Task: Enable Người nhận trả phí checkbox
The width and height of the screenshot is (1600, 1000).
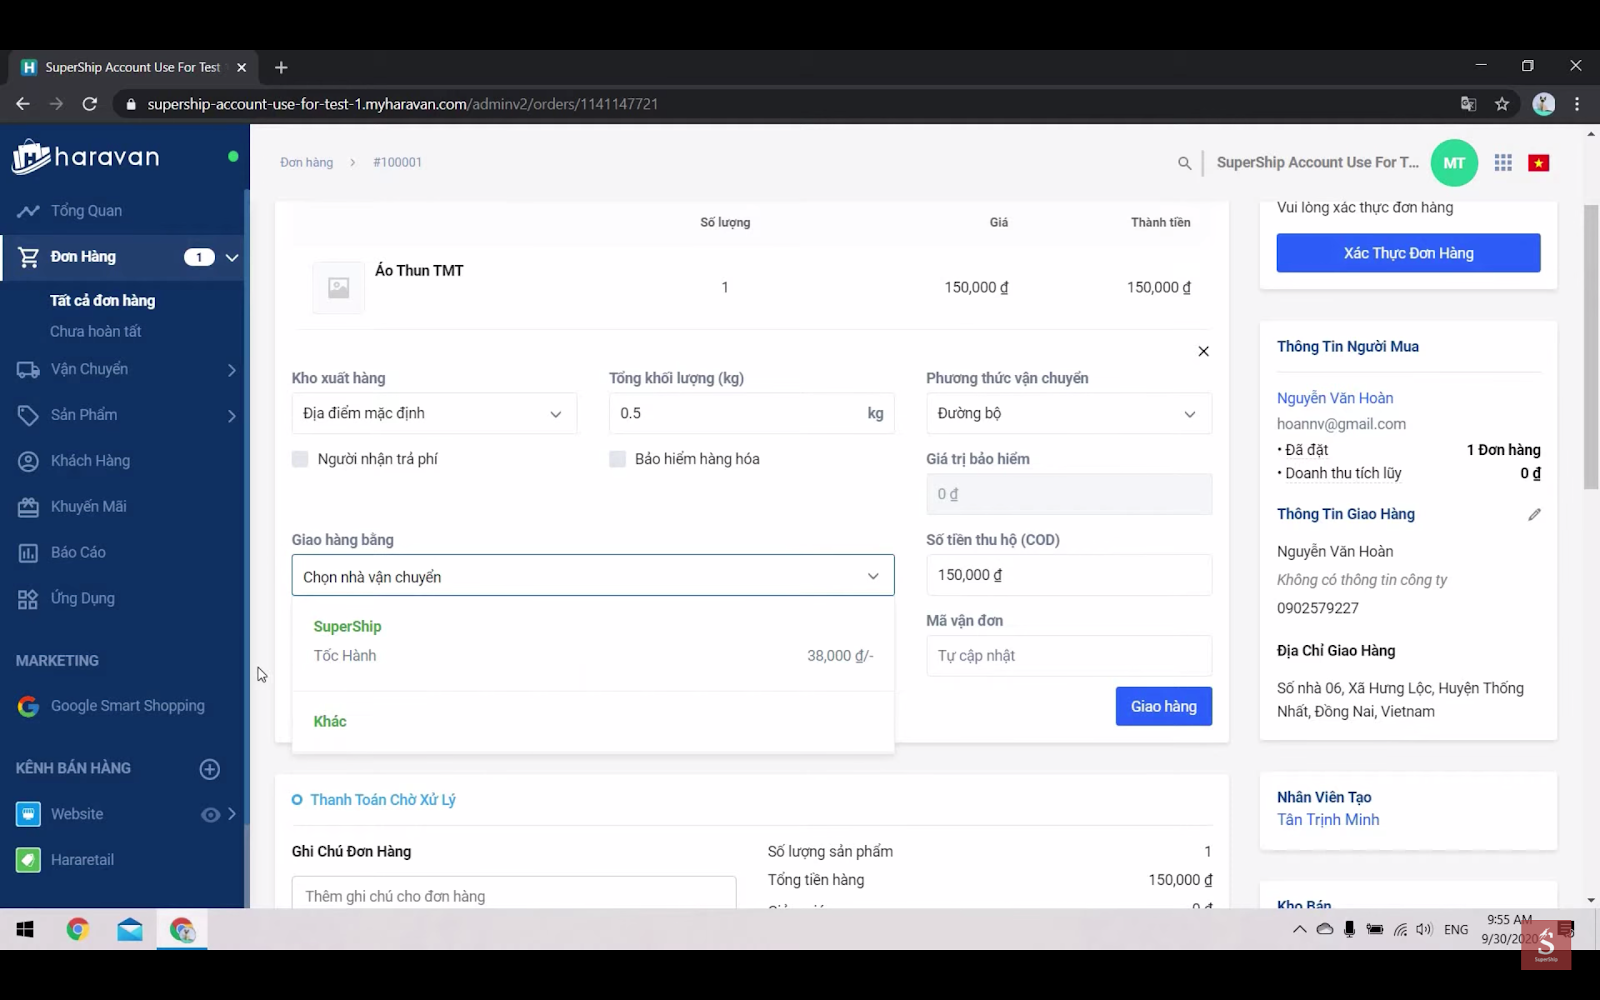Action: 300,459
